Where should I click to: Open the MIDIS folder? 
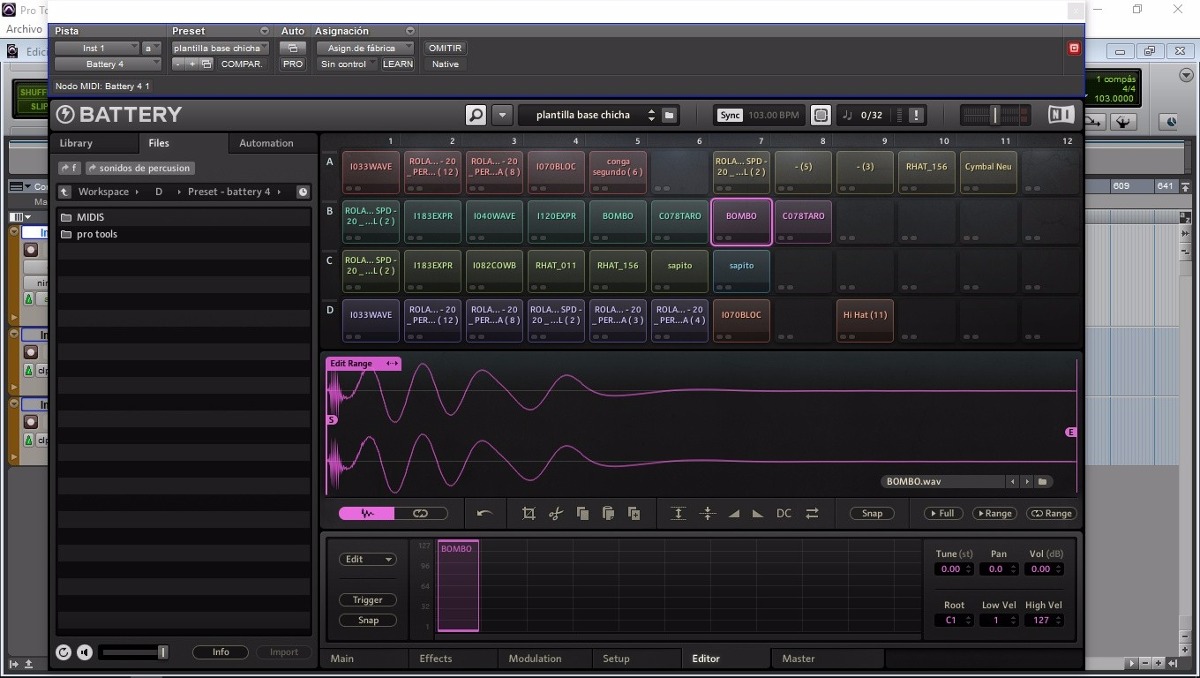[x=184, y=217]
